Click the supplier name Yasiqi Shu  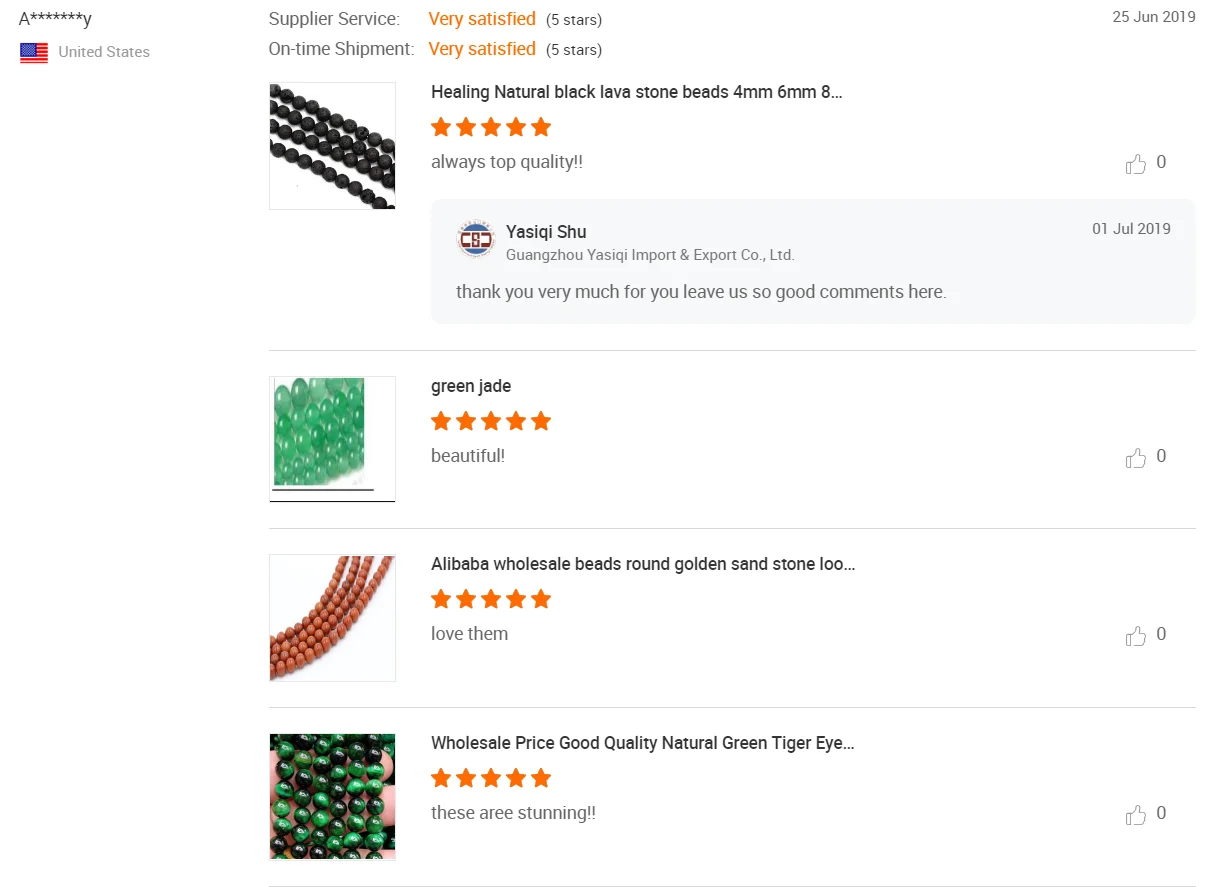[x=546, y=232]
